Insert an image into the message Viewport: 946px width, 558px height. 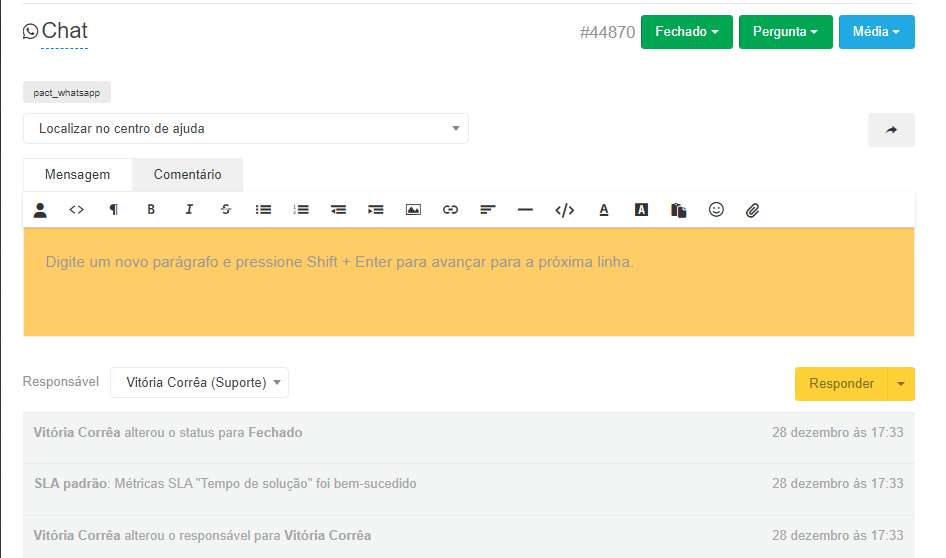413,210
